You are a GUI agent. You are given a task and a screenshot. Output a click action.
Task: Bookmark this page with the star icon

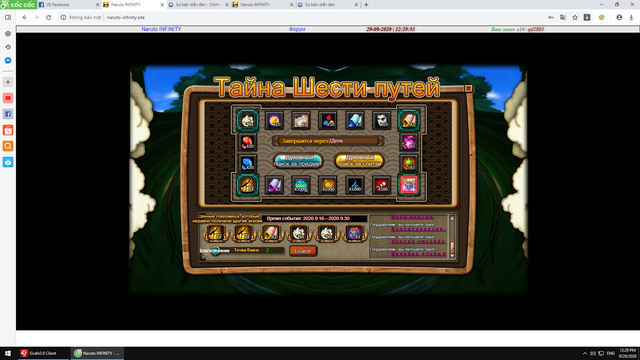click(575, 18)
